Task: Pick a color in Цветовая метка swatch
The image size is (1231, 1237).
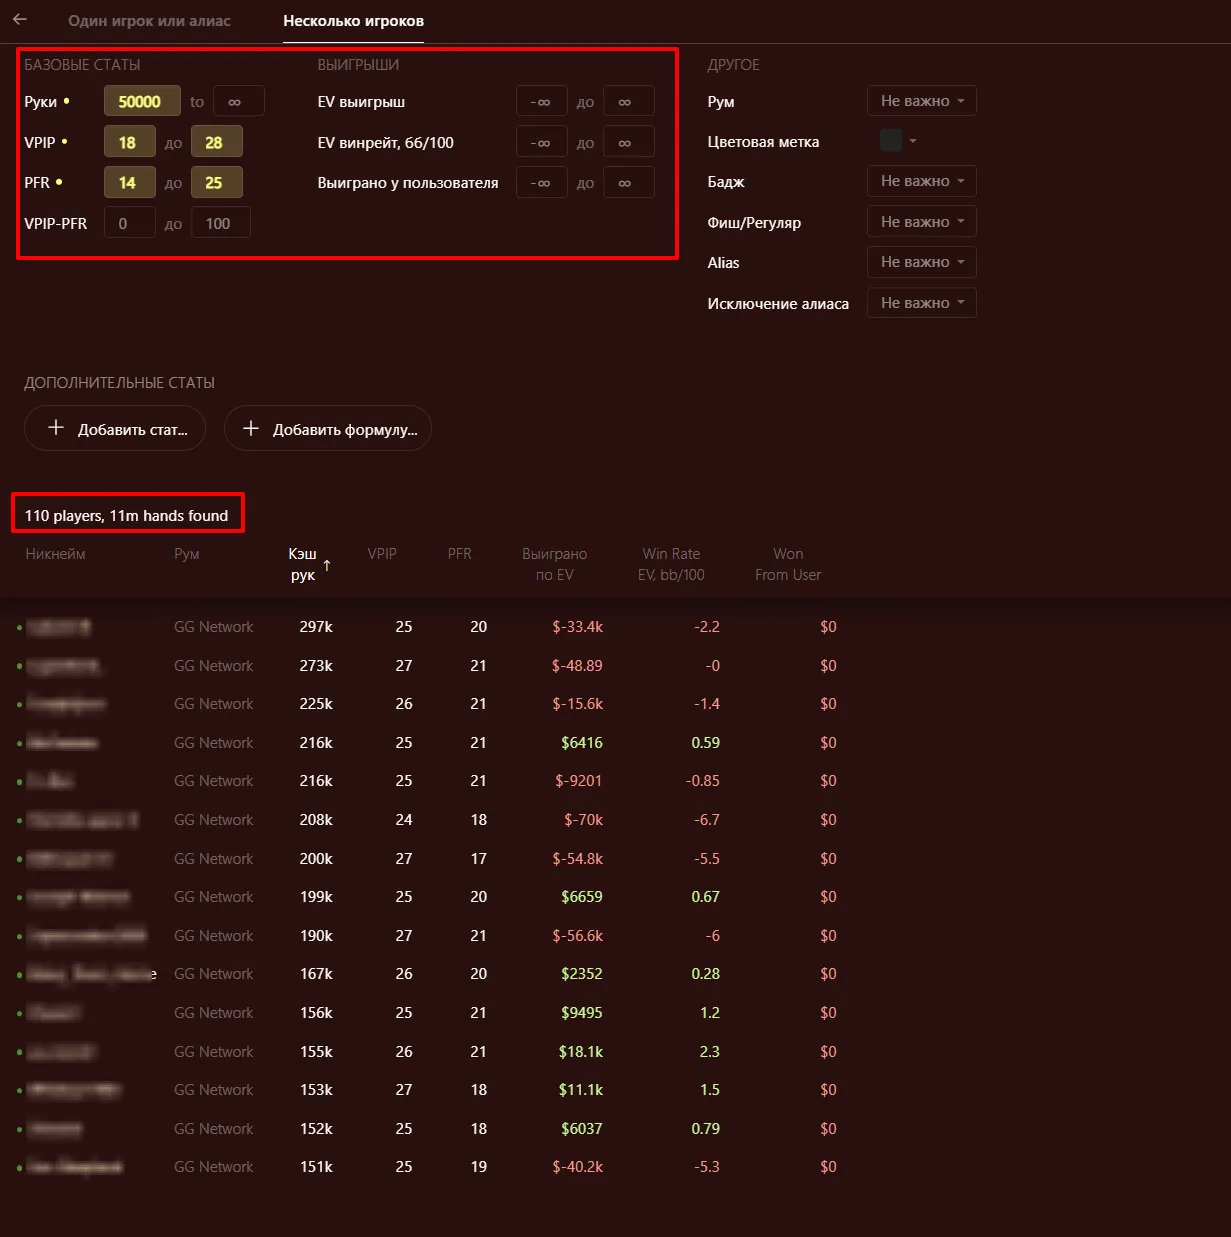Action: (x=891, y=141)
